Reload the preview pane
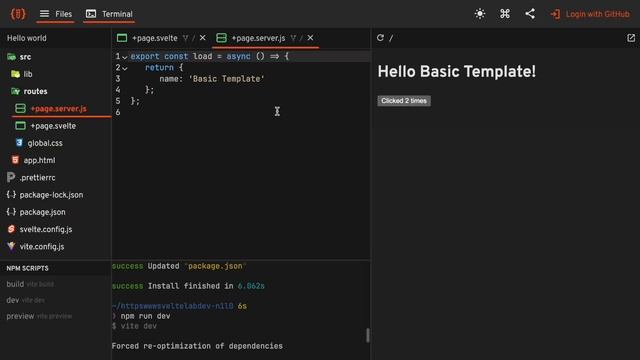This screenshot has width=640, height=360. 380,38
